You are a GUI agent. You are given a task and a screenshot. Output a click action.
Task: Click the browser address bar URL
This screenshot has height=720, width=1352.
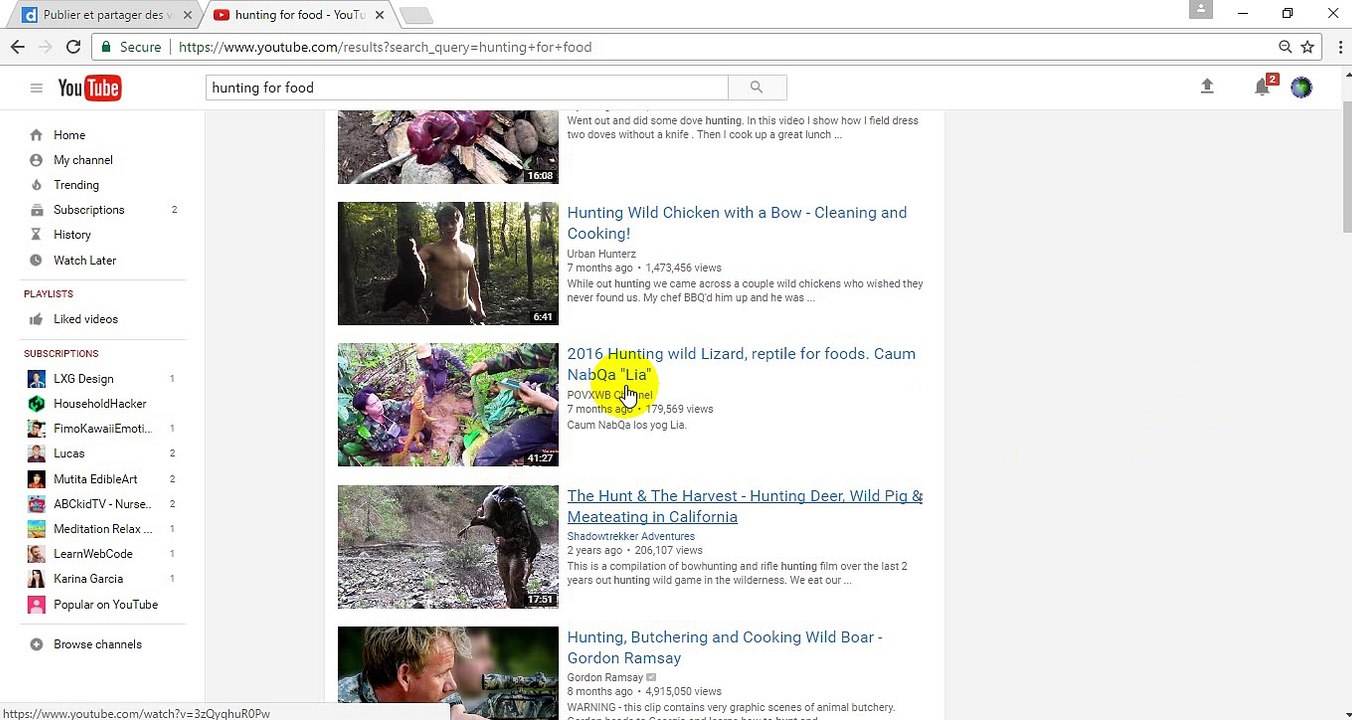tap(385, 47)
